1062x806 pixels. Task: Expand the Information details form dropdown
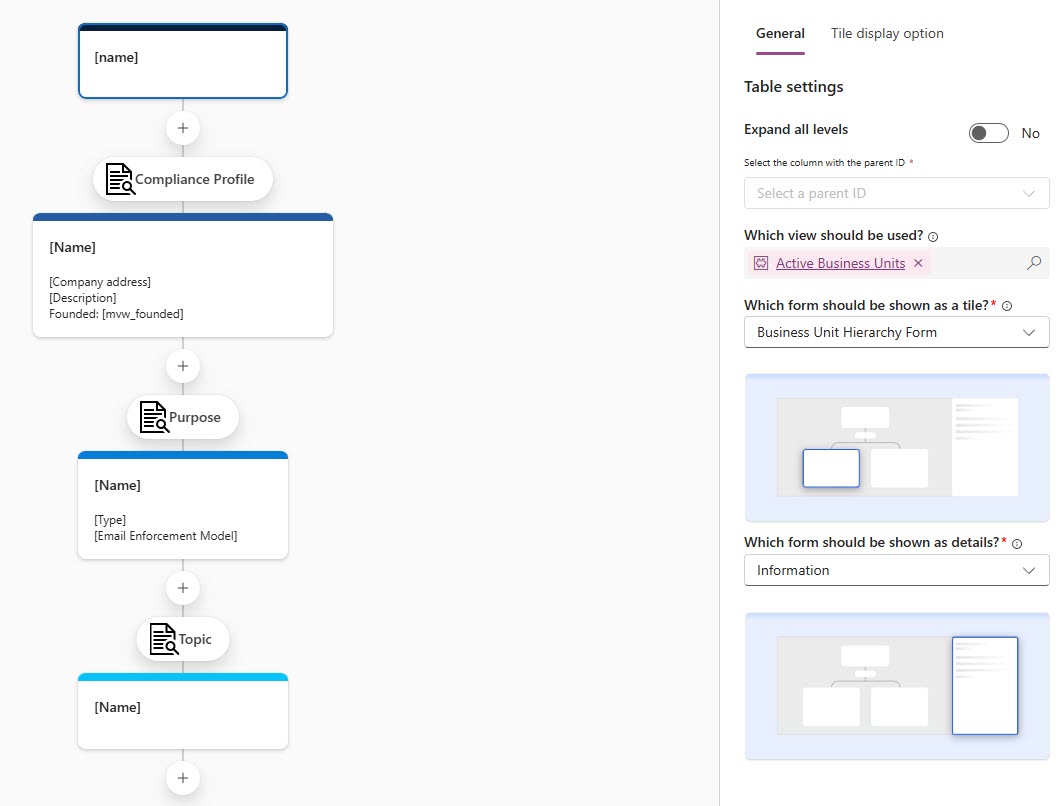coord(896,570)
